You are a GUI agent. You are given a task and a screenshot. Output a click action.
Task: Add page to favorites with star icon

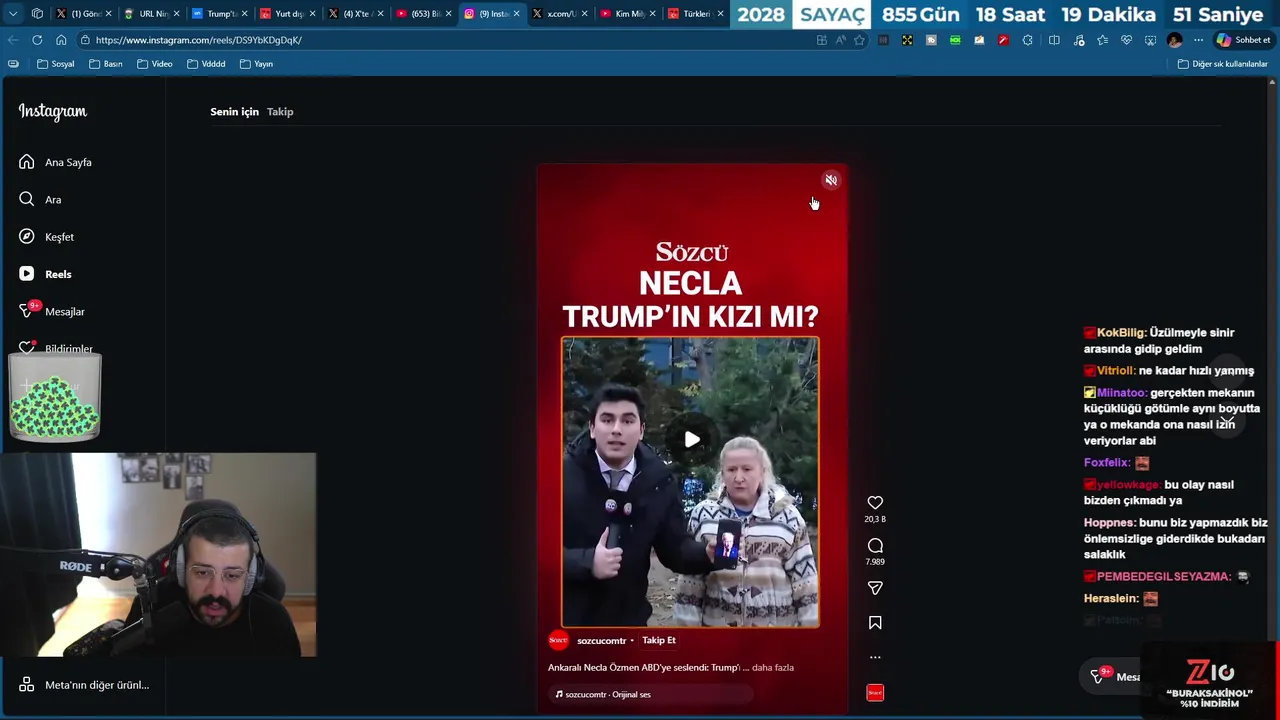pyautogui.click(x=859, y=40)
